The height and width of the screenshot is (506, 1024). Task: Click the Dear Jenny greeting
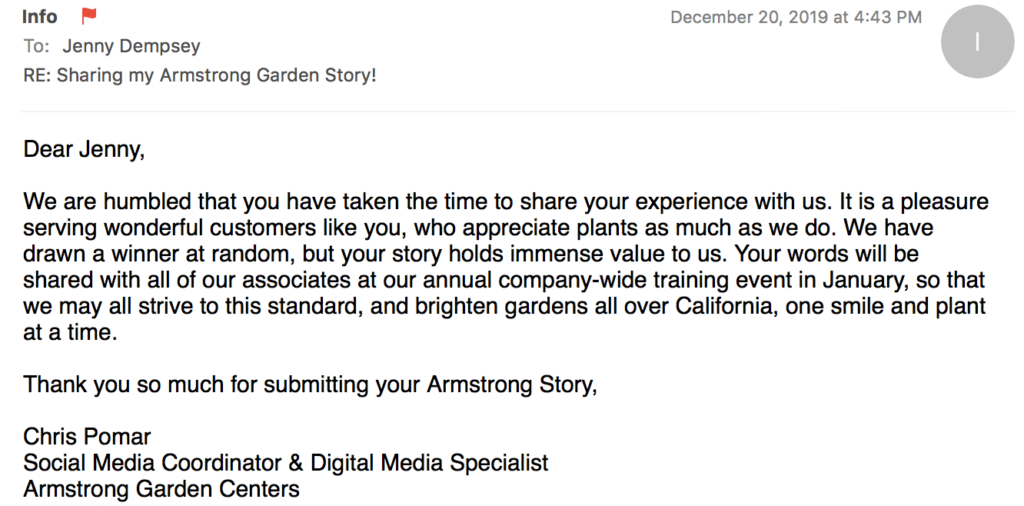[84, 150]
